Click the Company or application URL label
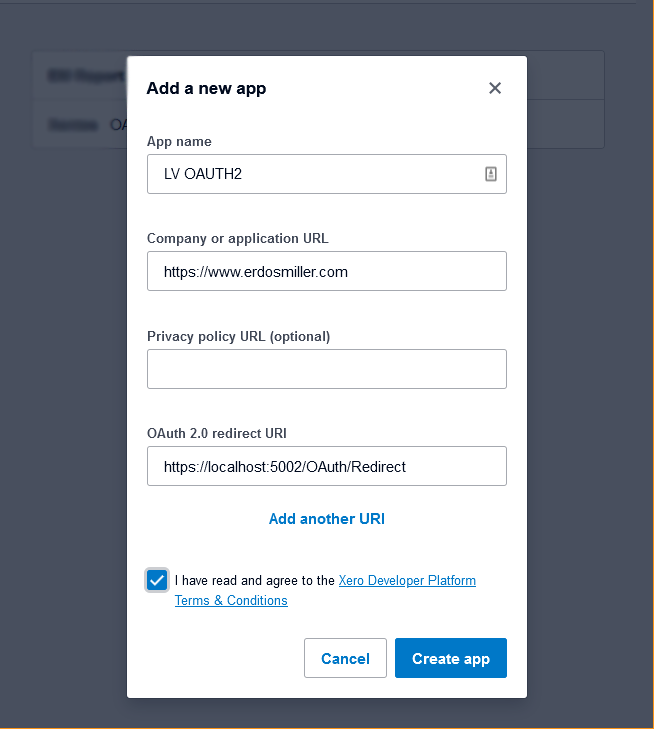 point(238,239)
